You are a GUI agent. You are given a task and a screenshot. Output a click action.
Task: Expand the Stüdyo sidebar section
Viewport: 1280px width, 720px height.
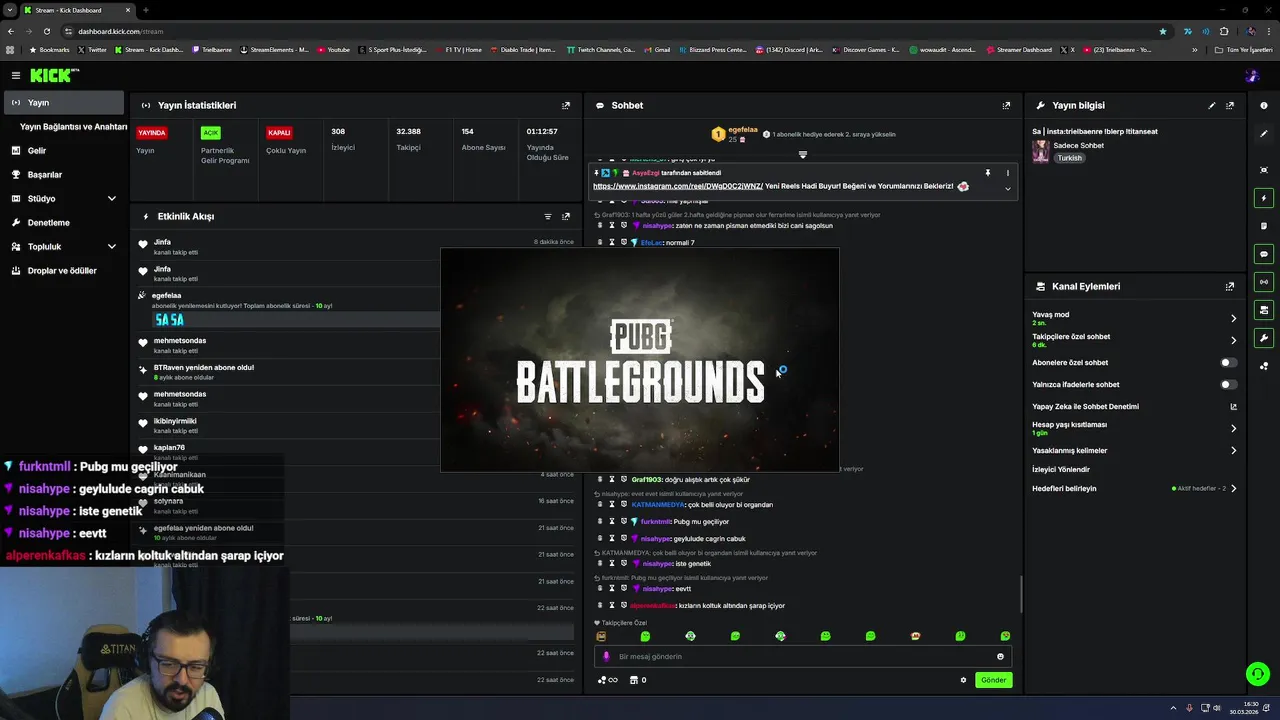point(111,199)
